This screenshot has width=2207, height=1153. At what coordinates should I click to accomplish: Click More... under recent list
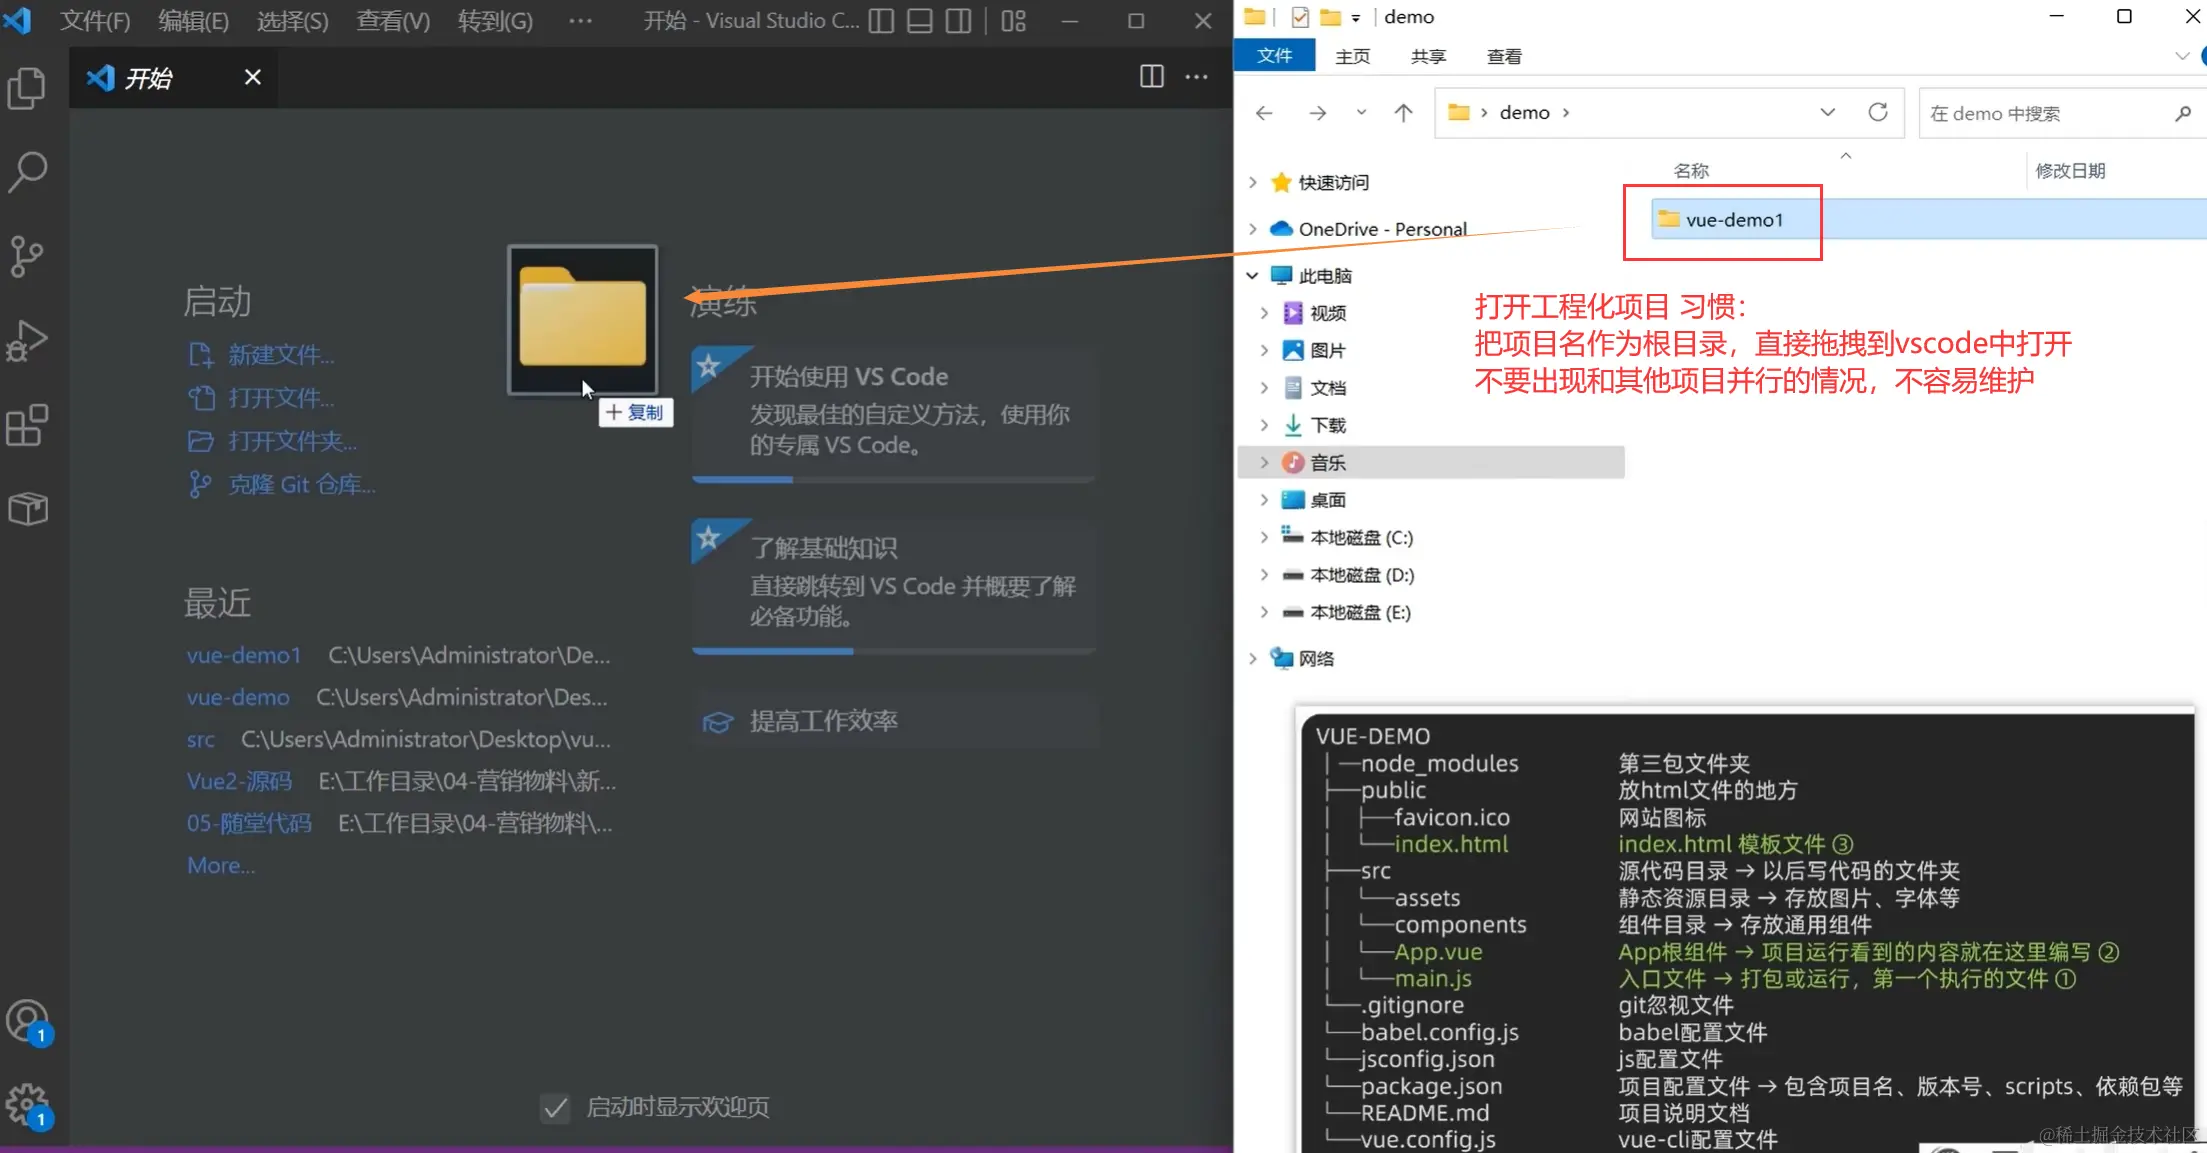221,865
